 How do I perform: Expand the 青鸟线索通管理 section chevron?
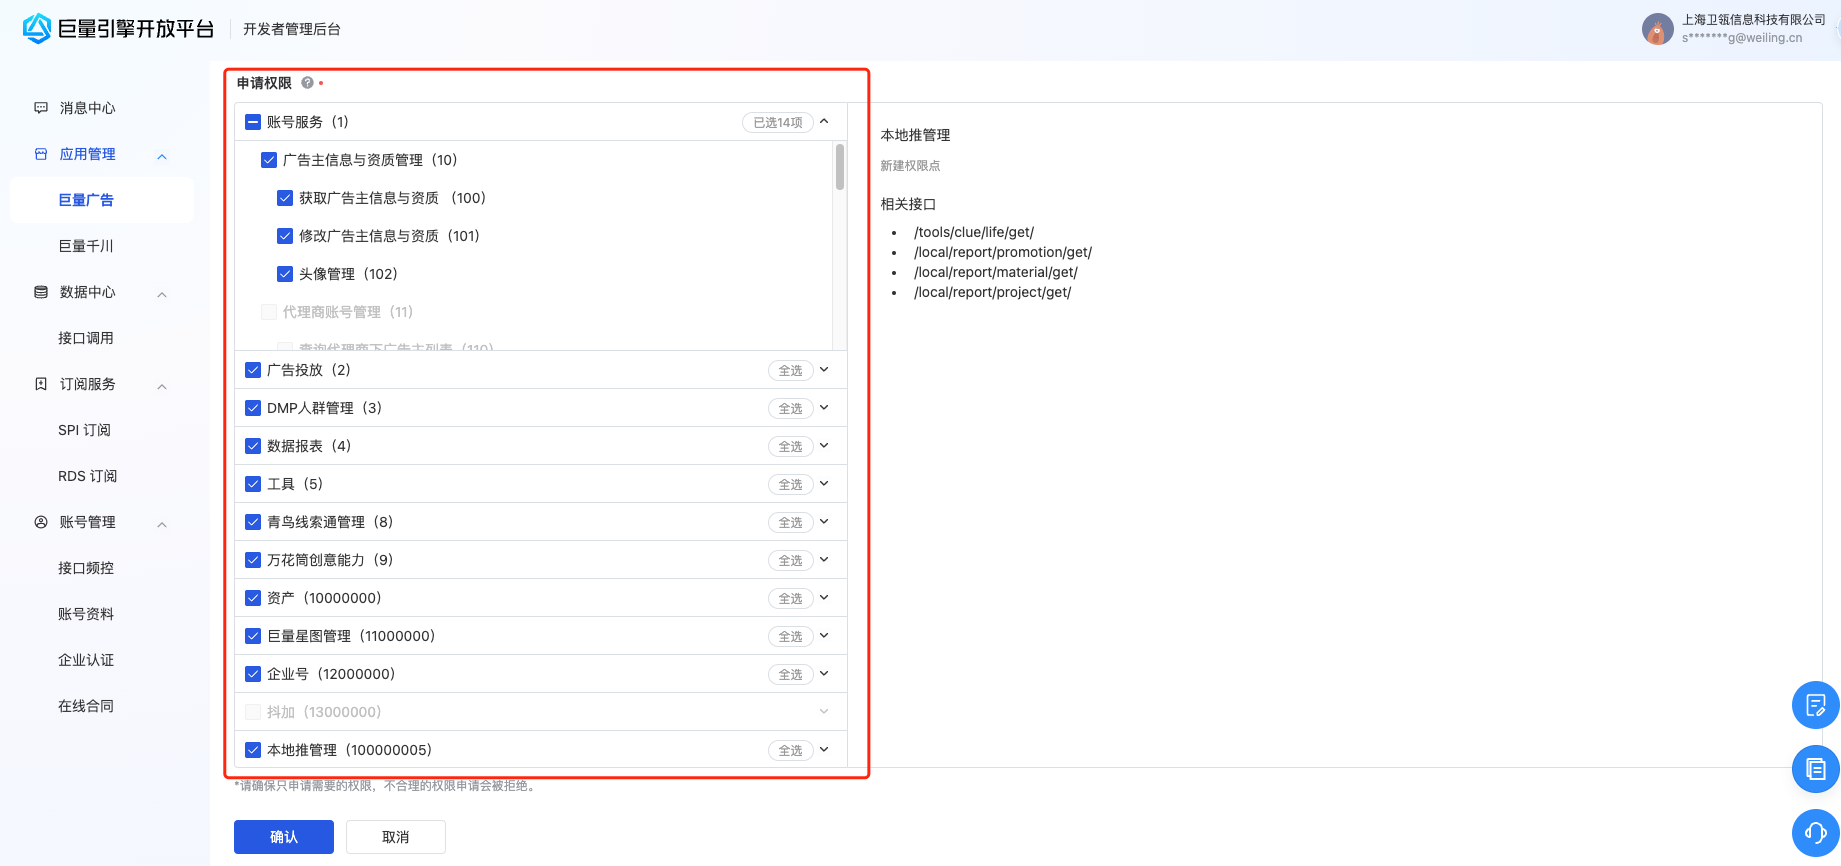click(824, 521)
